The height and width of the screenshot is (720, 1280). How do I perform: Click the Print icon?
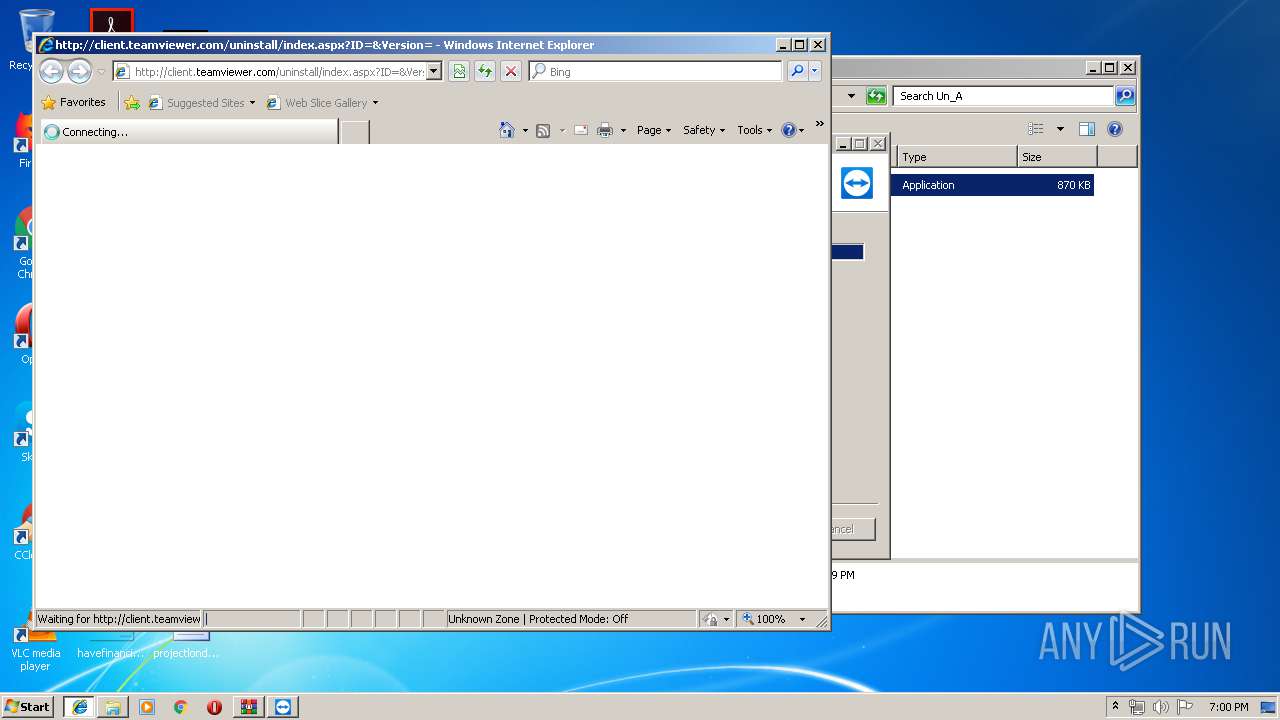(x=605, y=130)
